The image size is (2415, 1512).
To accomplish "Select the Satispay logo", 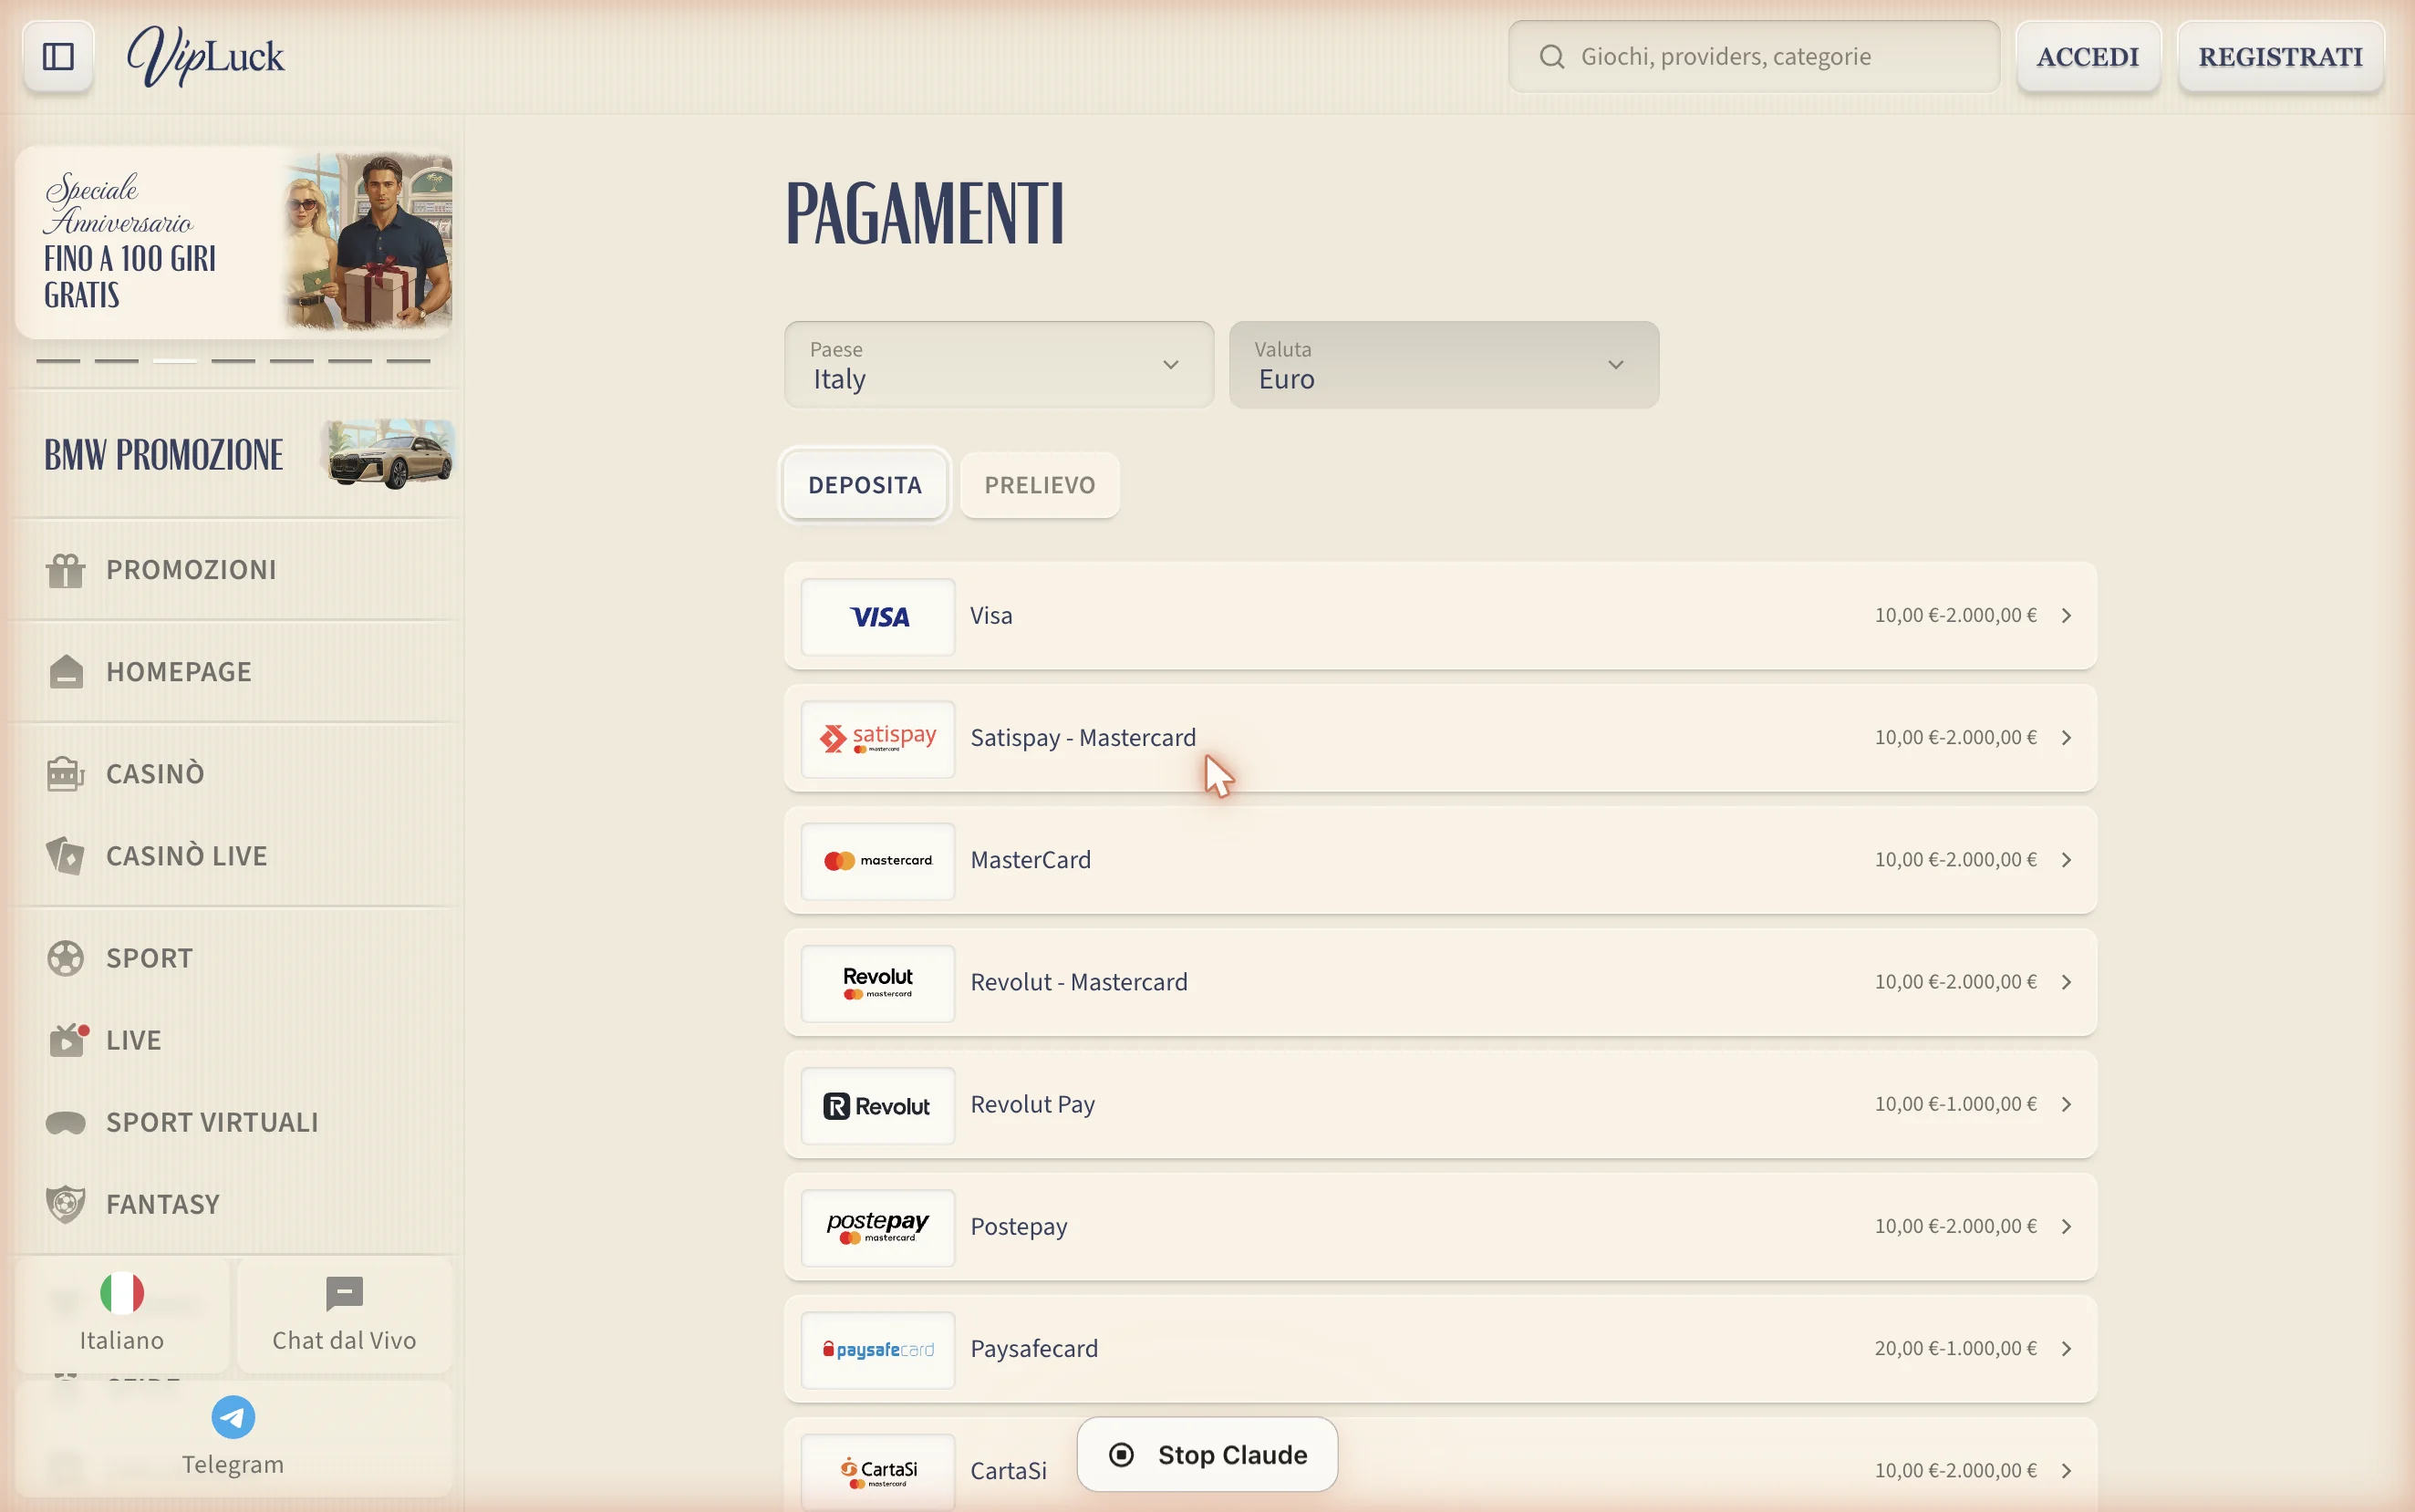I will pyautogui.click(x=878, y=739).
